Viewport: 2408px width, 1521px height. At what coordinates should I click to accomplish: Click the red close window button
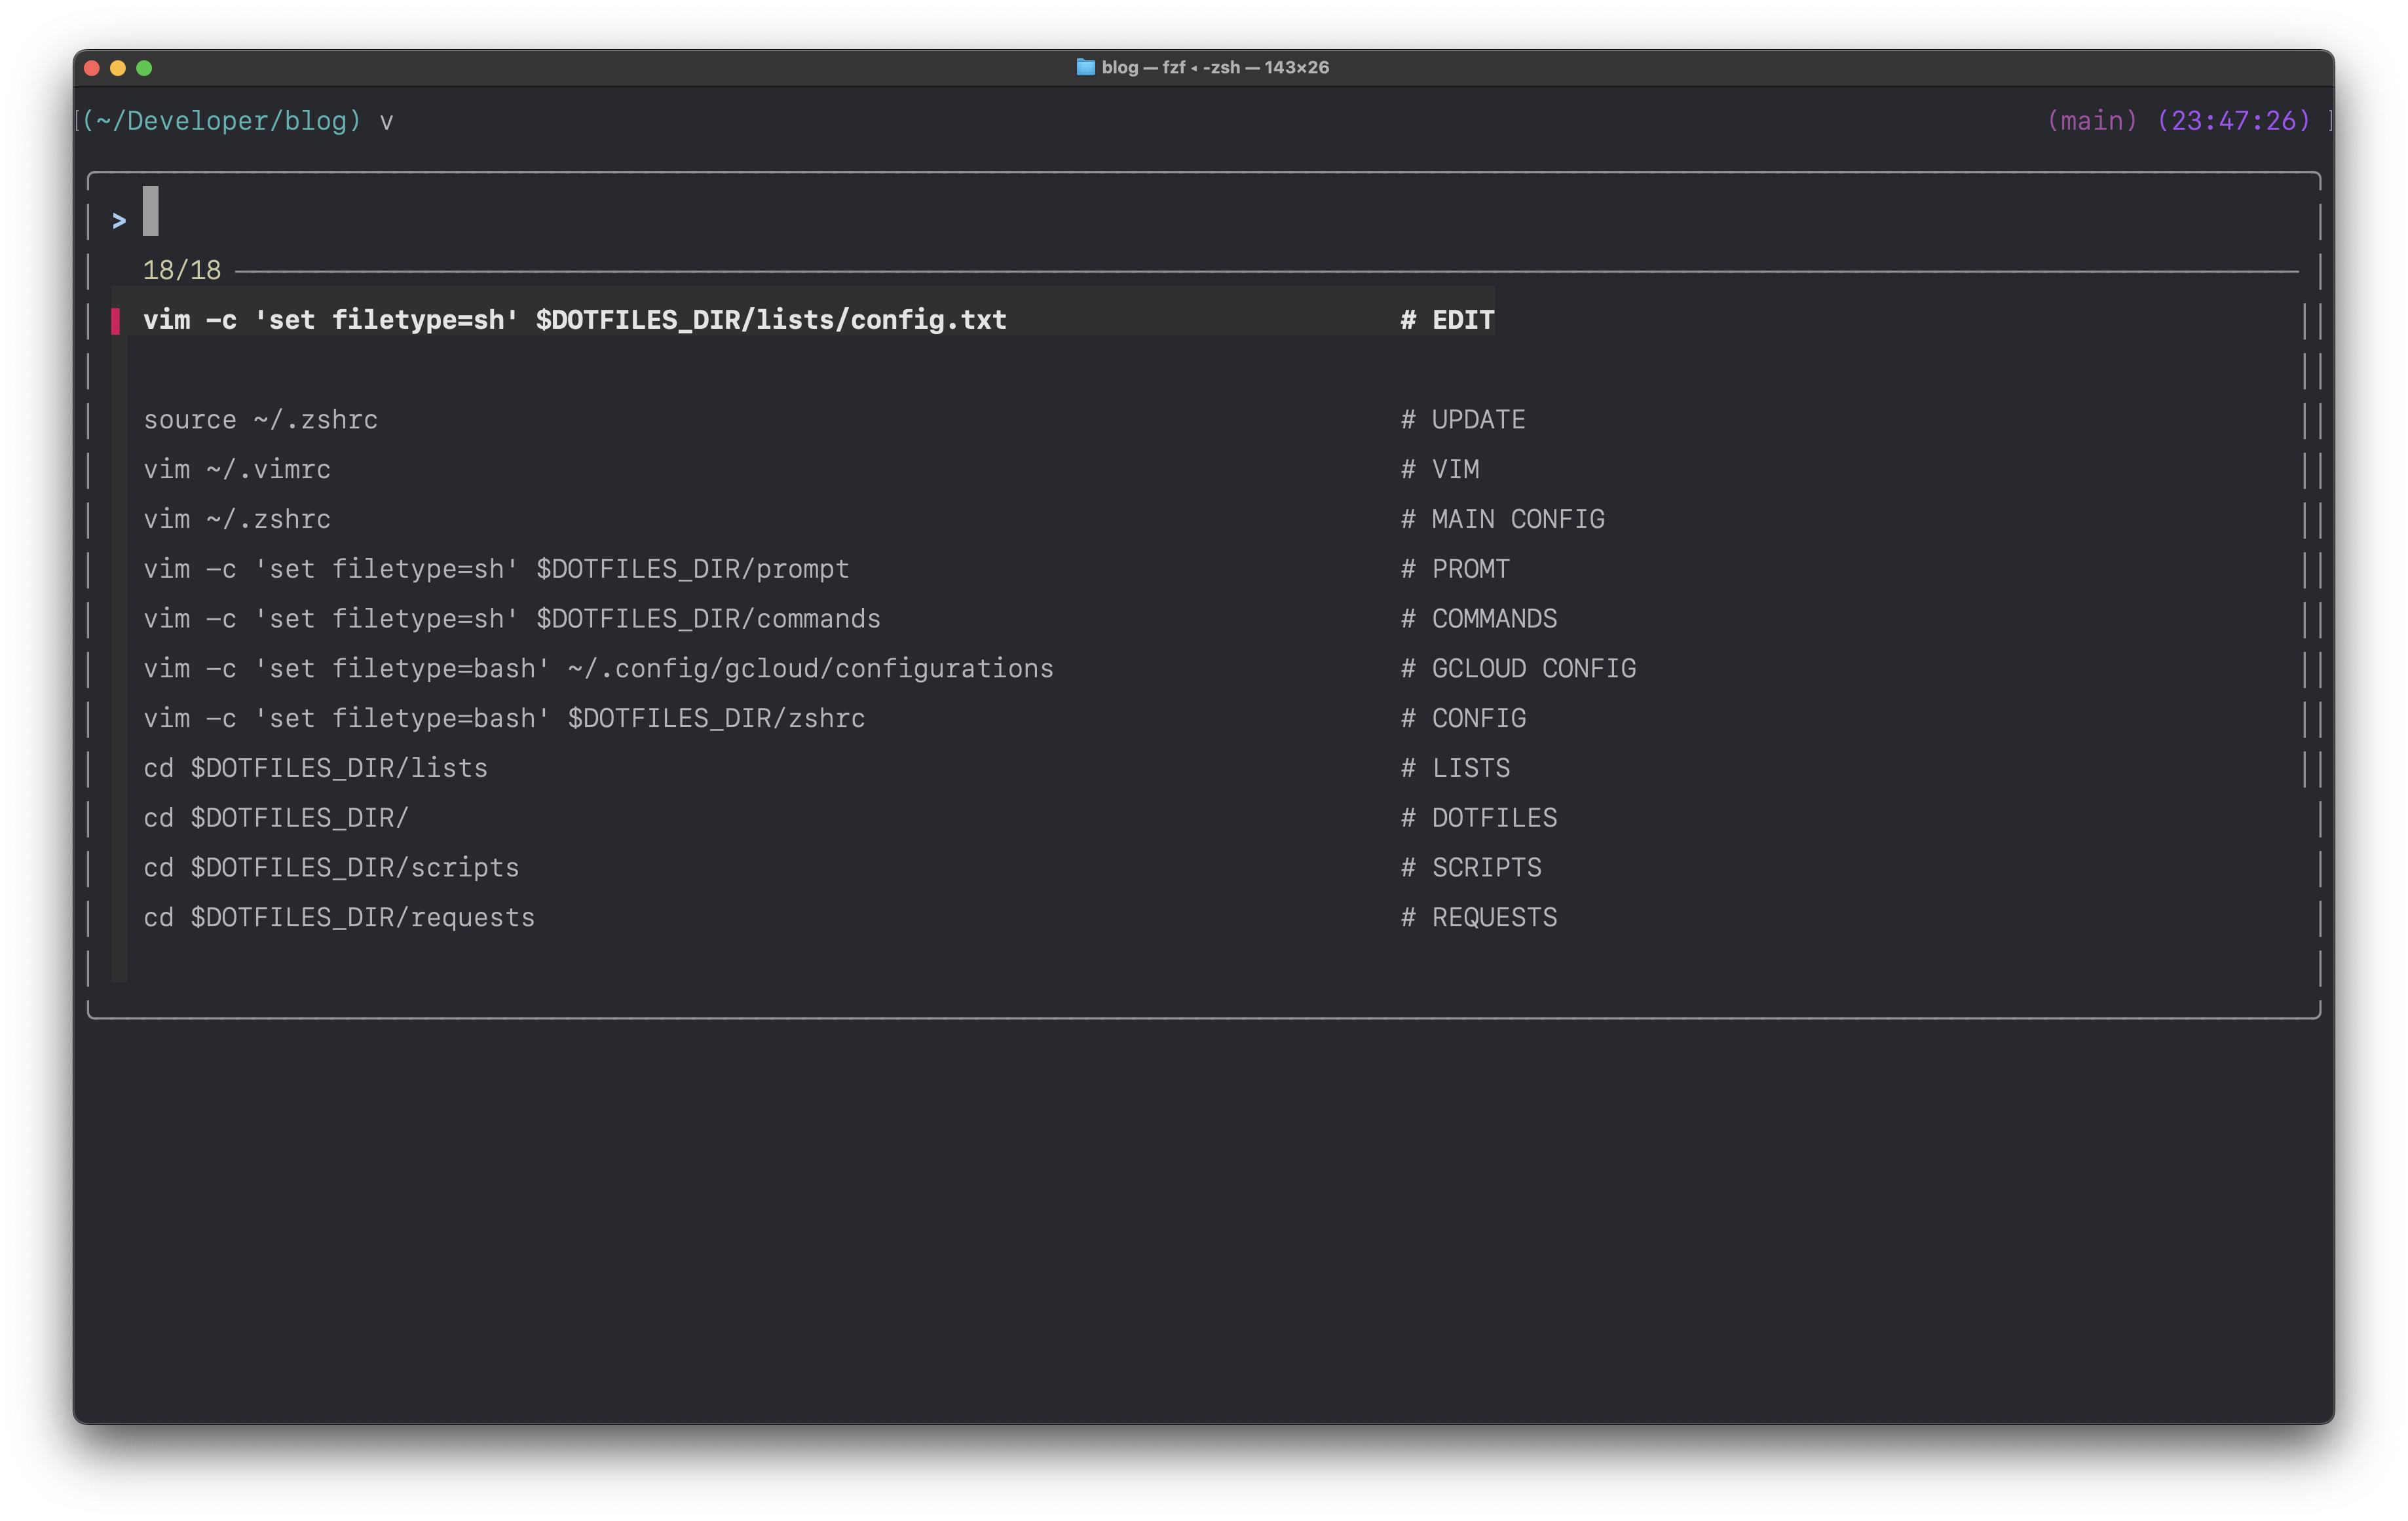[x=92, y=68]
